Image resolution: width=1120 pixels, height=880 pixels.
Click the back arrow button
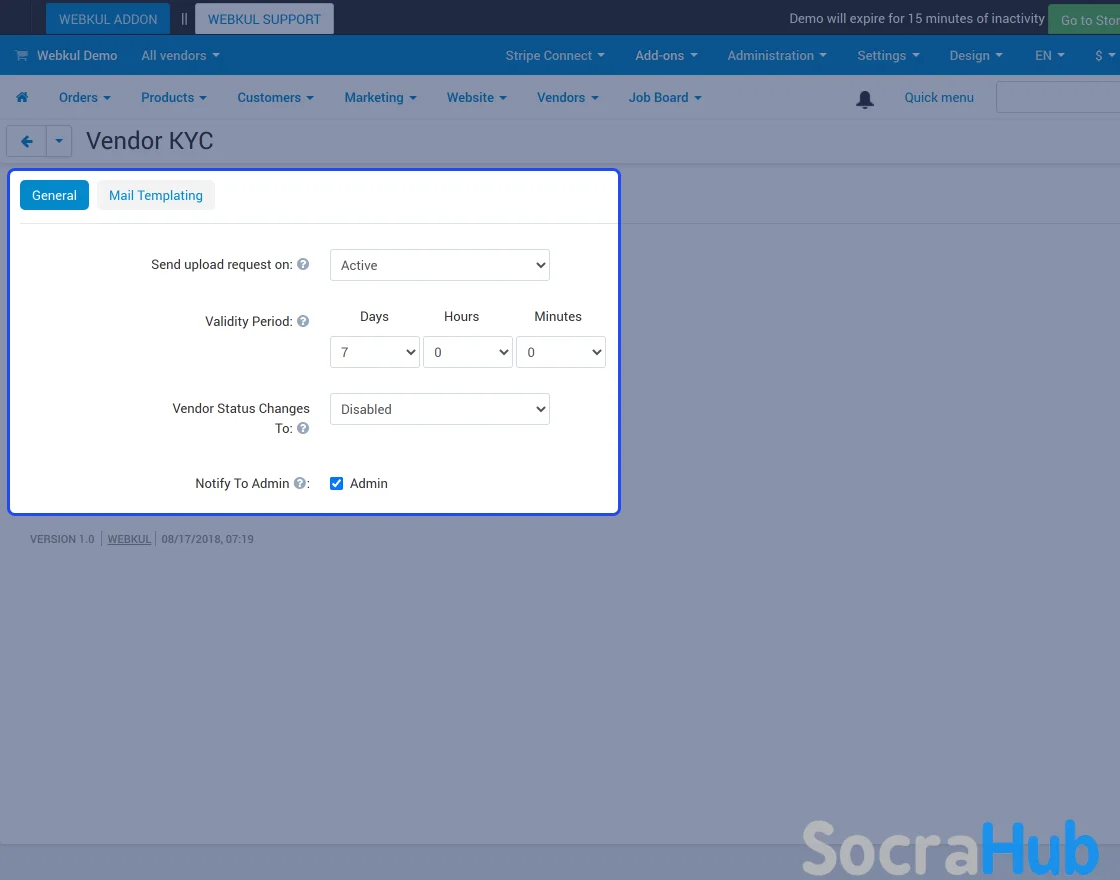[x=27, y=142]
